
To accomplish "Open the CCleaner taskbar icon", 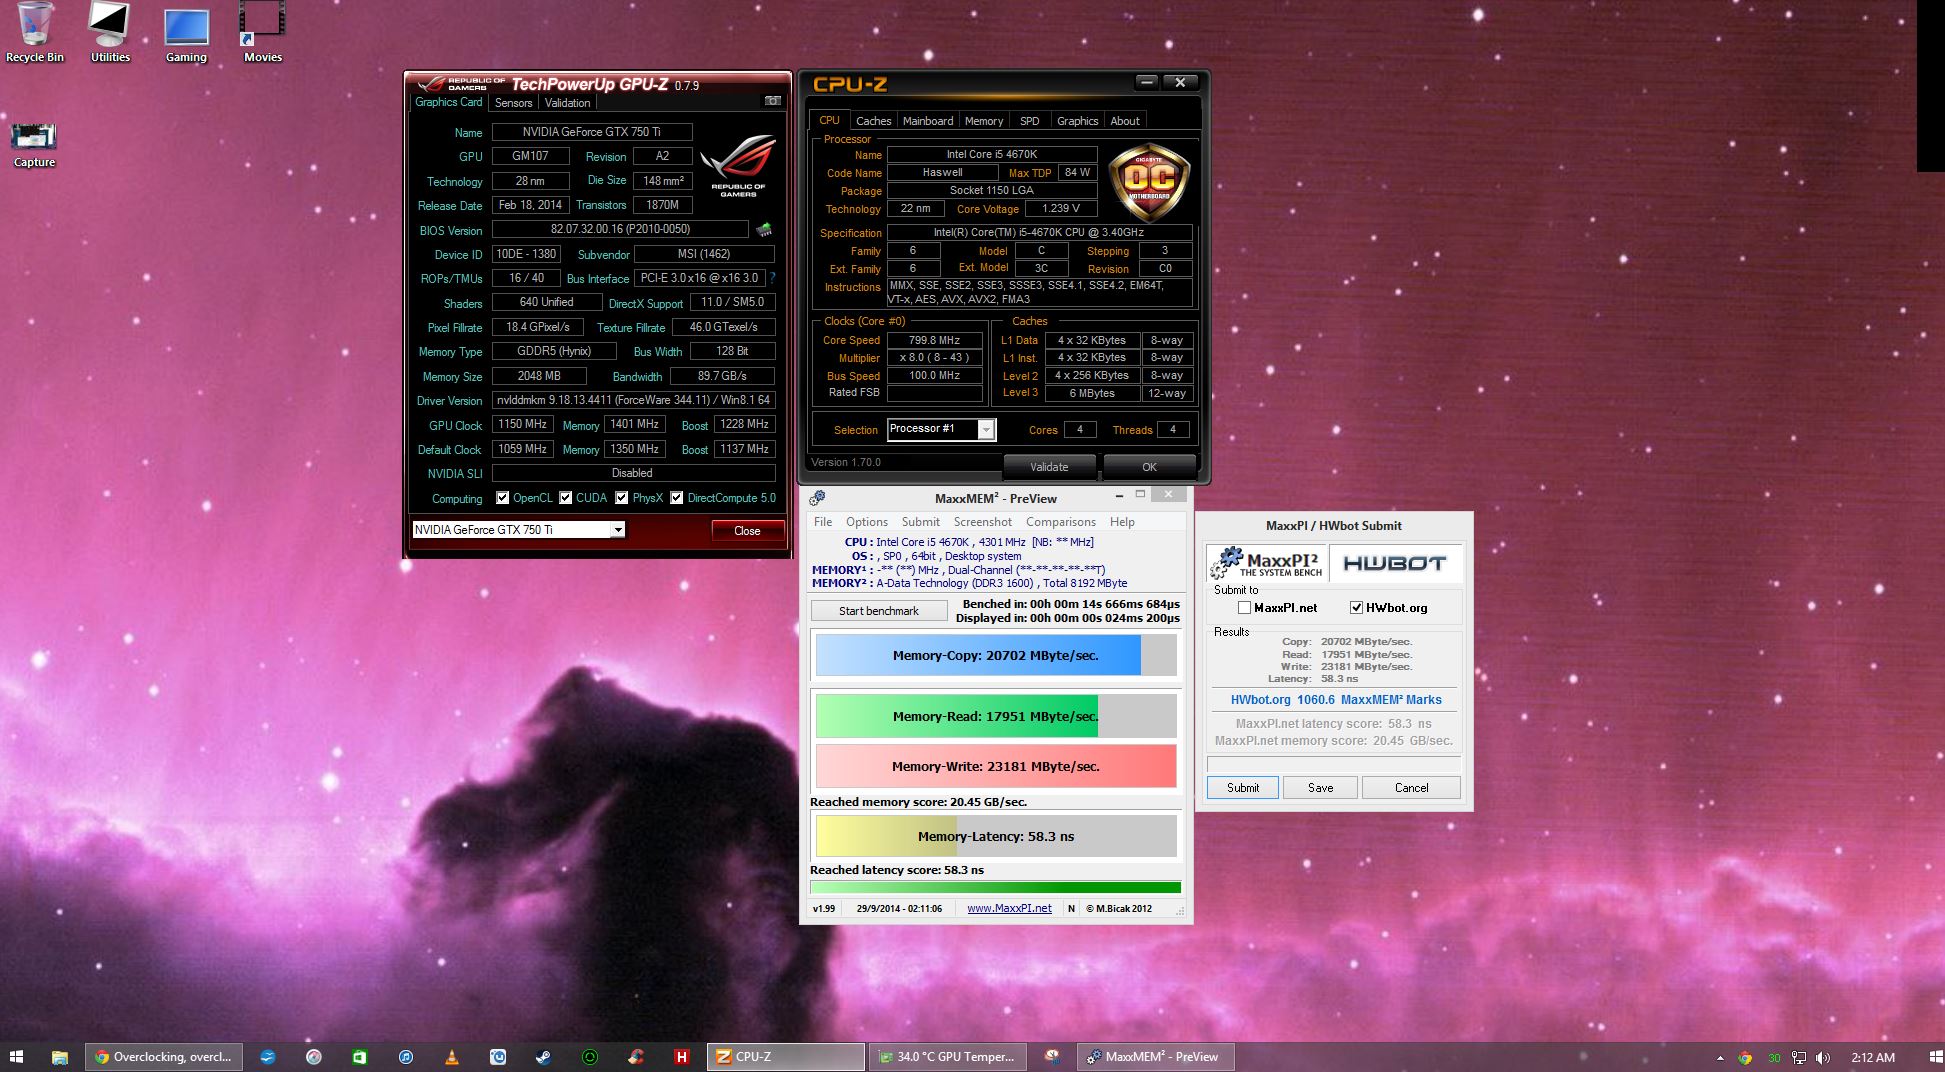I will (x=635, y=1057).
